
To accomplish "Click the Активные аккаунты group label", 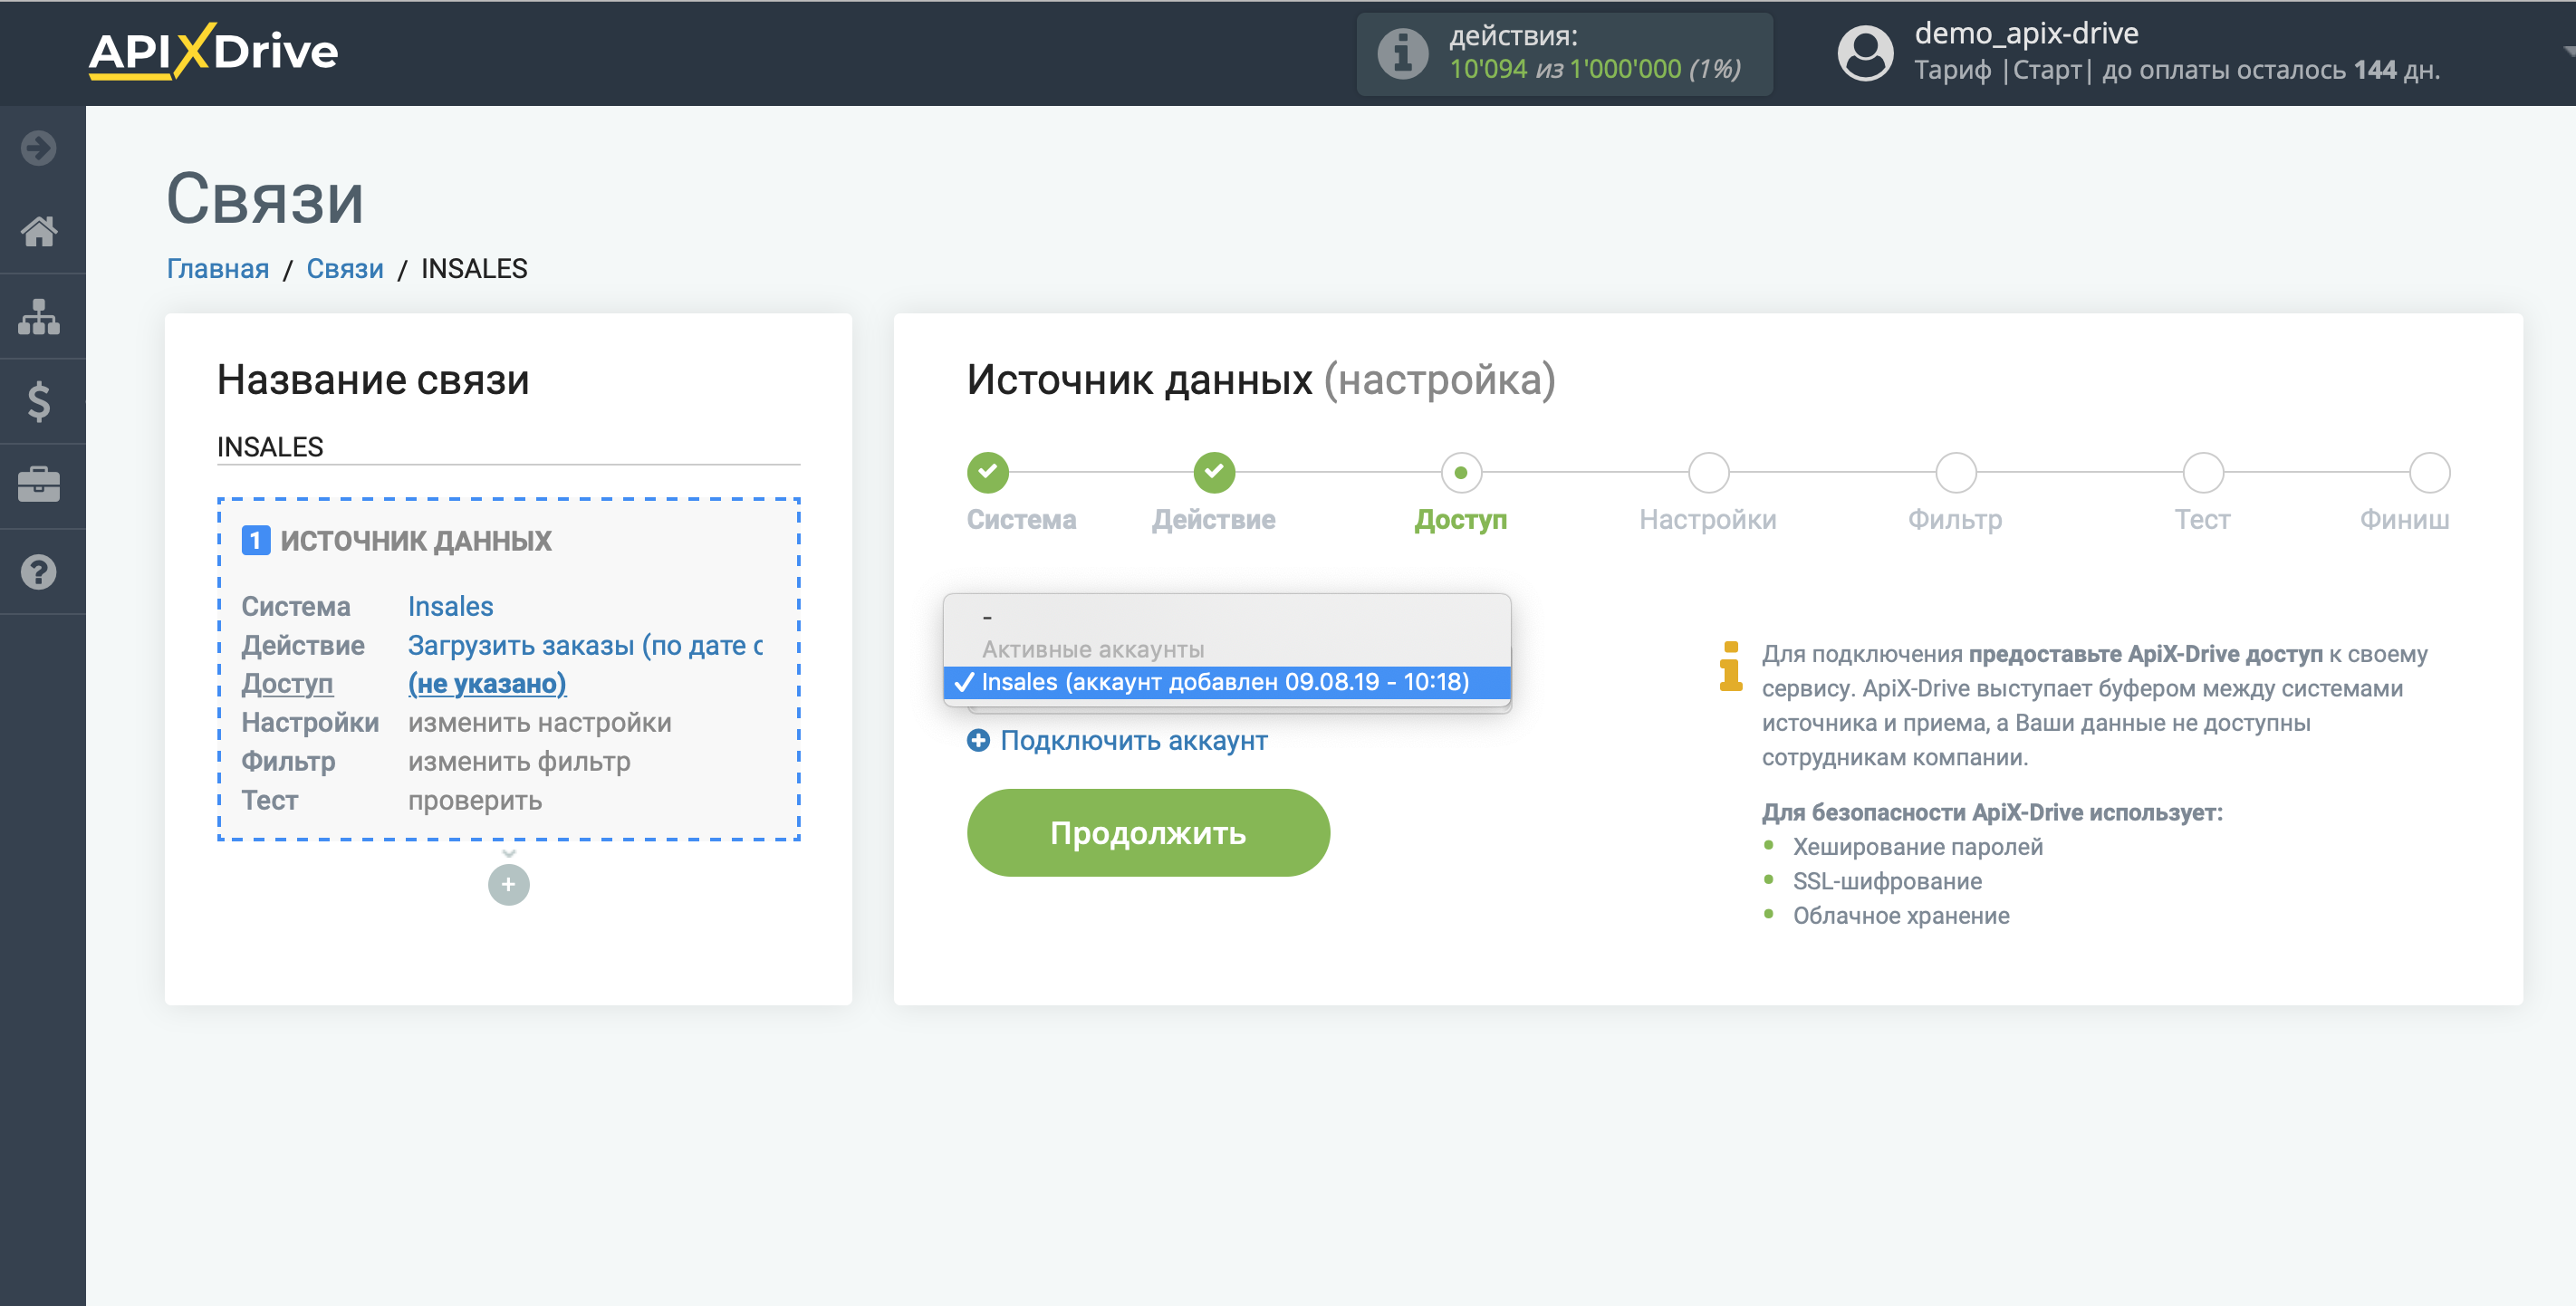I will pyautogui.click(x=1093, y=650).
